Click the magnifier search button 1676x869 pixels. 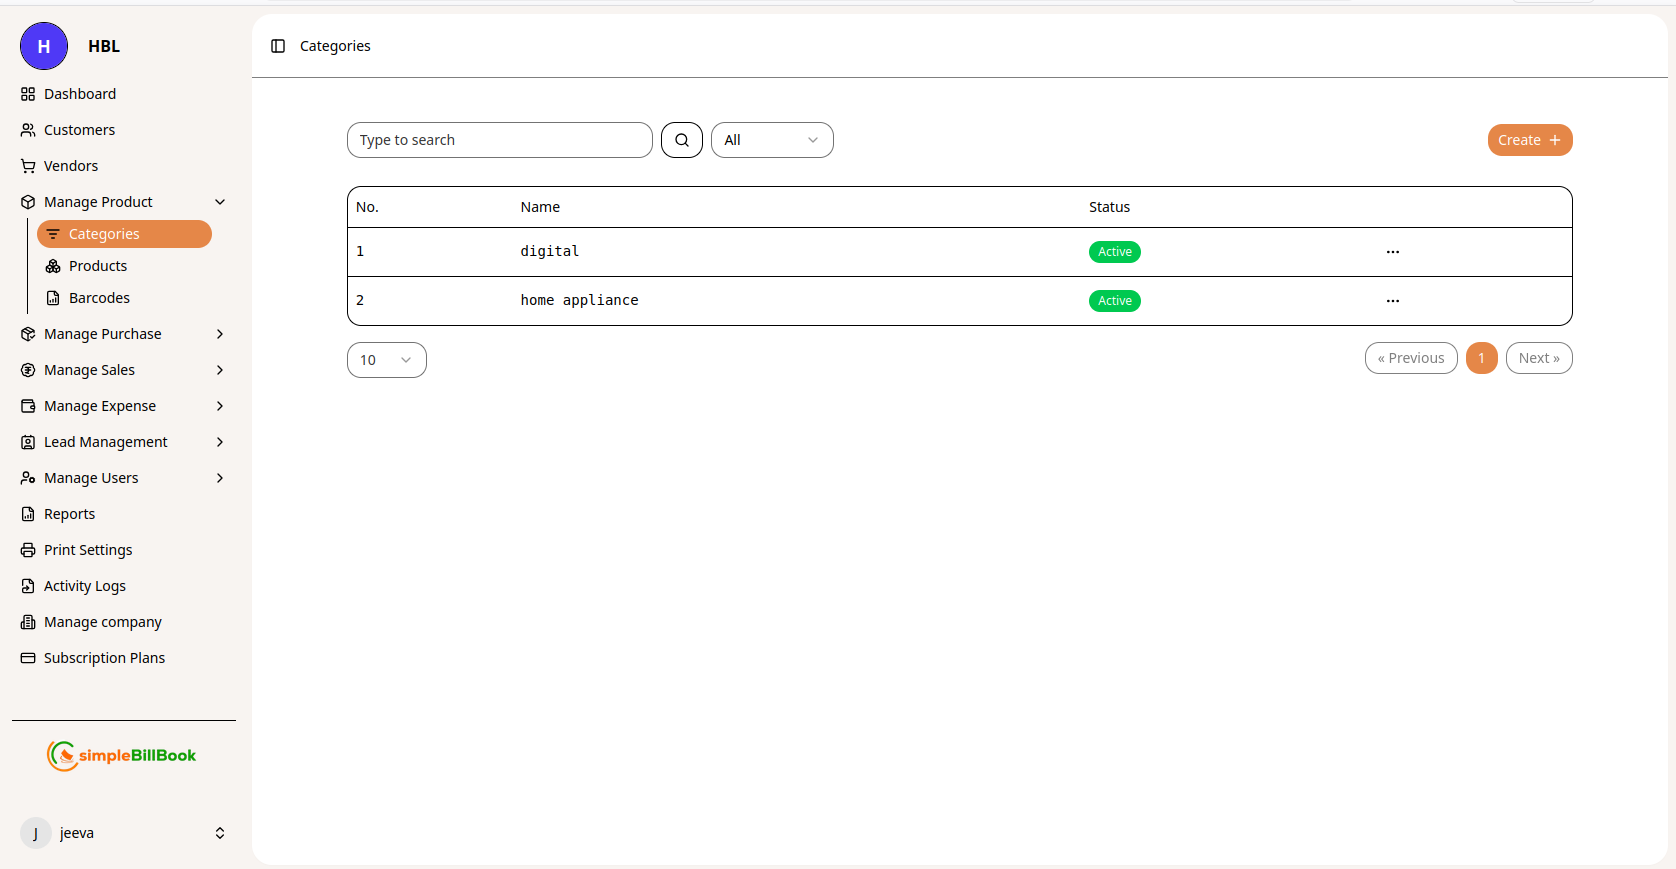(x=682, y=140)
